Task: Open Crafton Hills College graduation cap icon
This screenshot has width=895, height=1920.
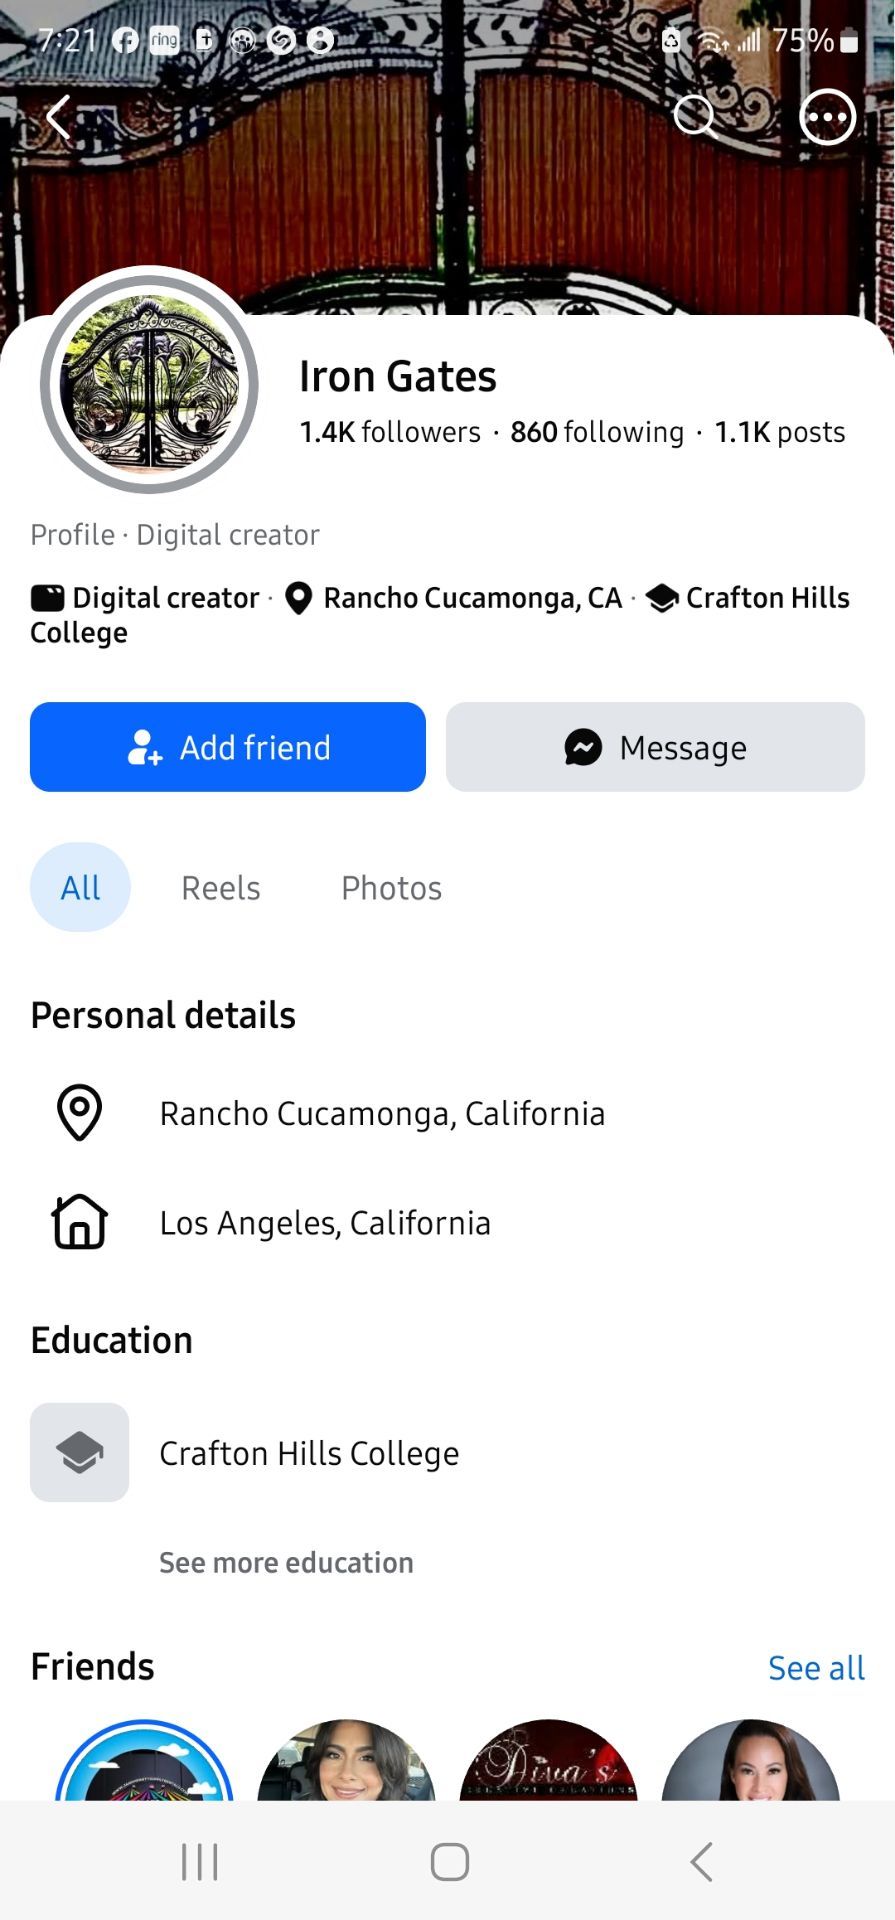Action: tap(80, 1452)
